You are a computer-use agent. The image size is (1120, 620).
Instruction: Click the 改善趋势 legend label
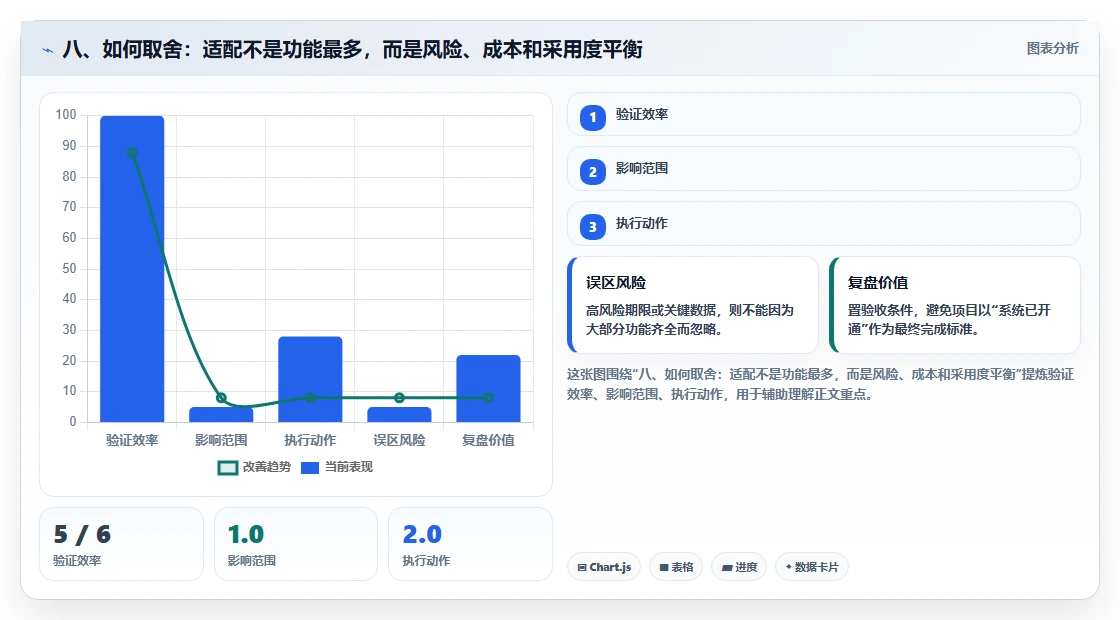coord(267,467)
